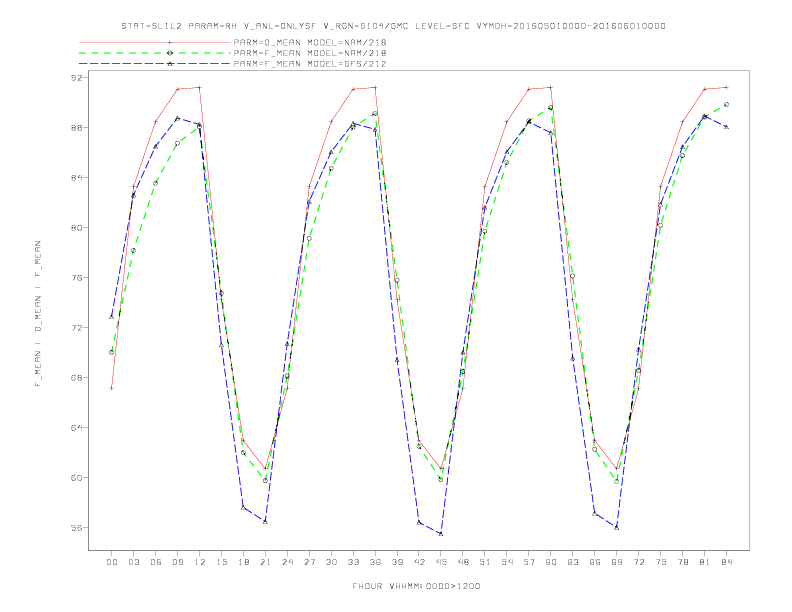Click the green circle data point at hour 84

(x=726, y=105)
